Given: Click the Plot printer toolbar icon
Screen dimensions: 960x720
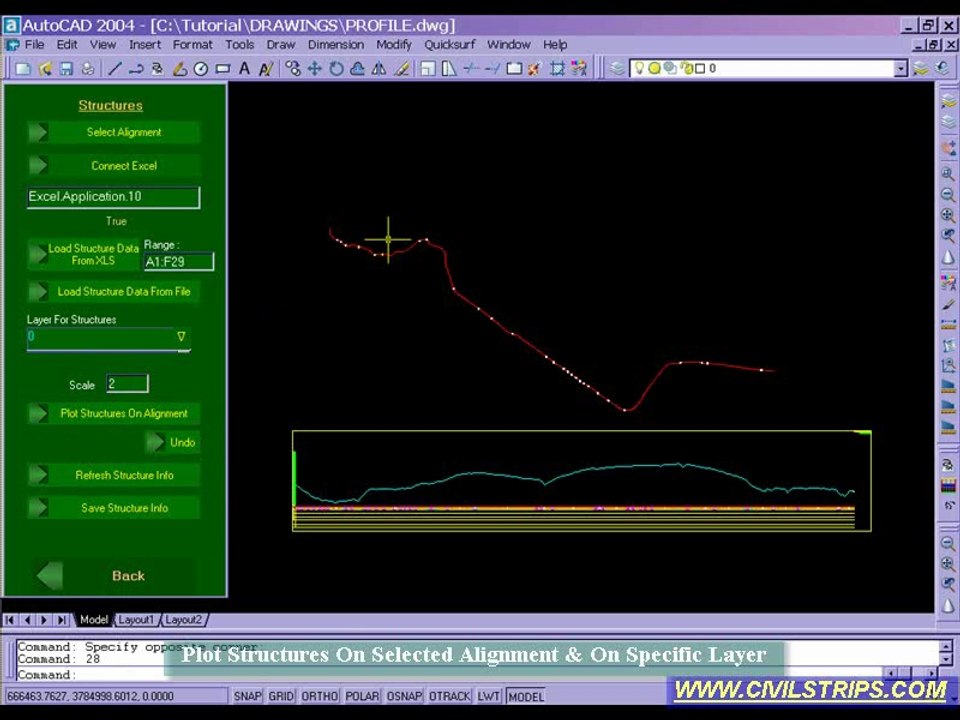Looking at the screenshot, I should (x=88, y=69).
